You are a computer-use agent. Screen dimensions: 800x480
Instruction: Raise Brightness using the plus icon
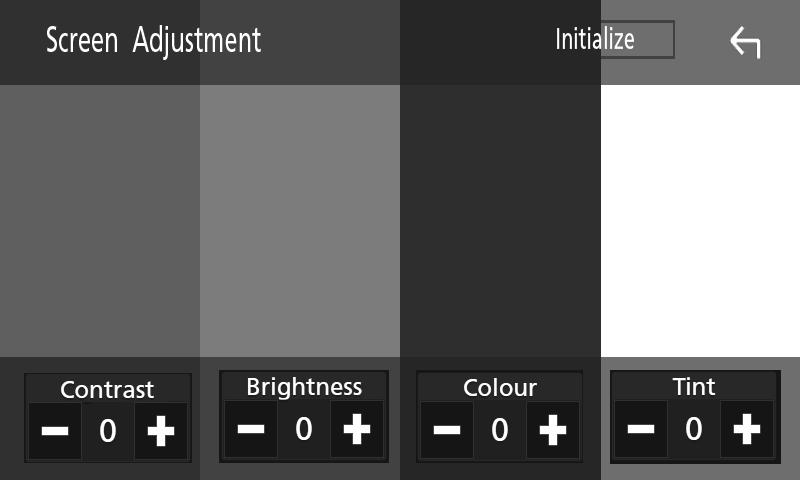click(357, 429)
